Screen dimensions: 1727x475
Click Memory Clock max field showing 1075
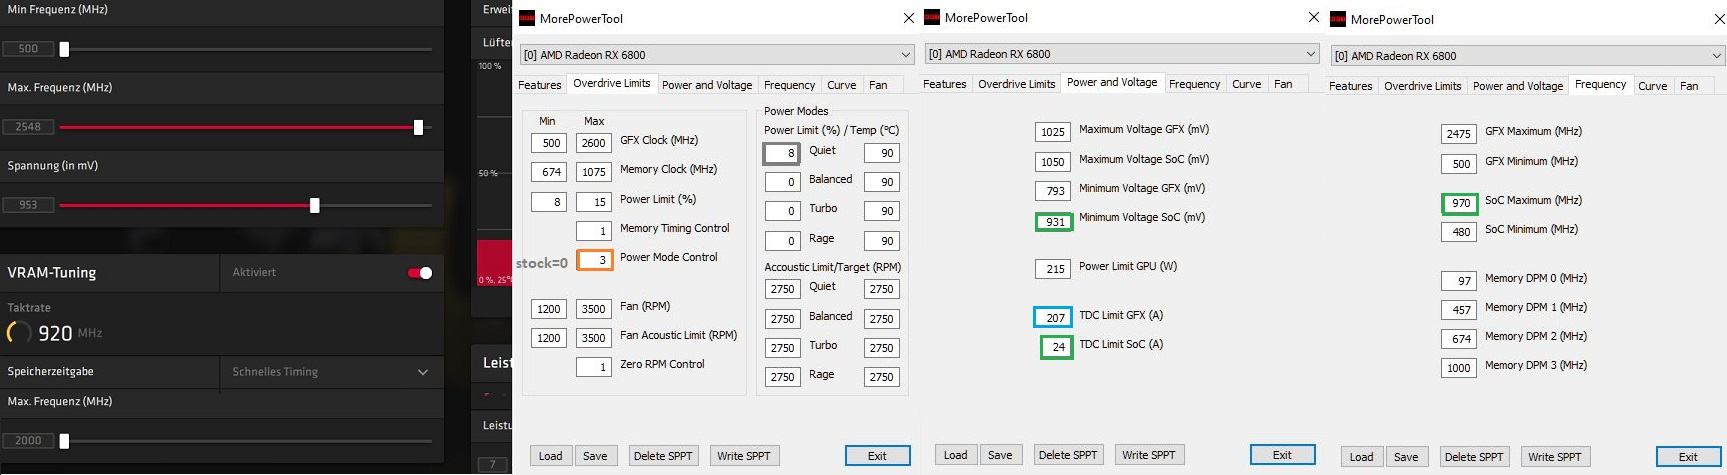(x=594, y=172)
